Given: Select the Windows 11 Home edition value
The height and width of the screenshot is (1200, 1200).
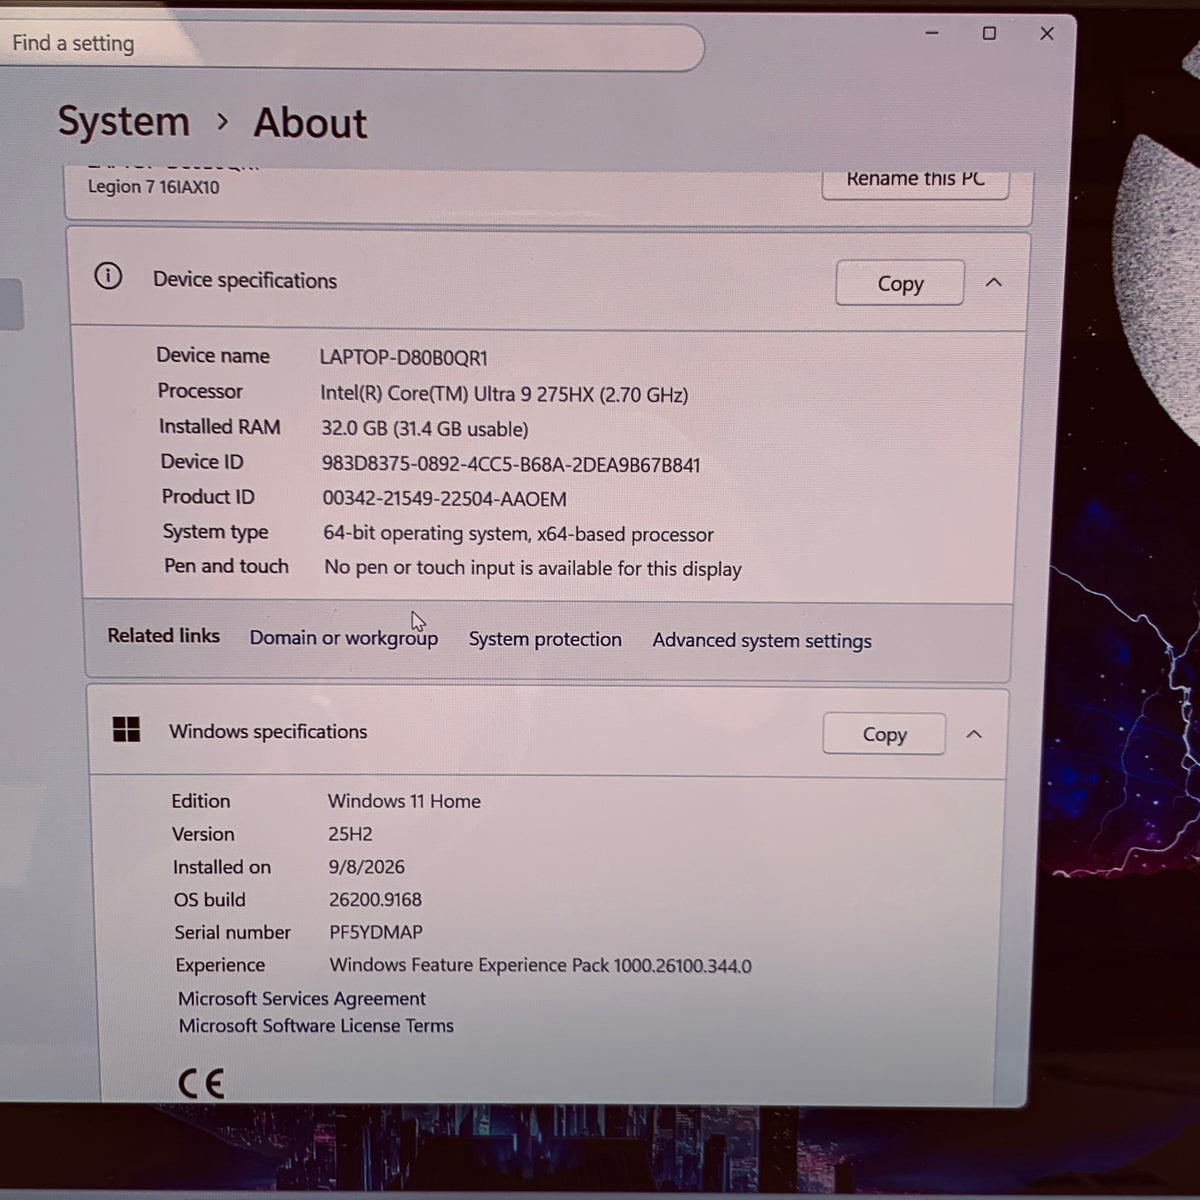Looking at the screenshot, I should (x=404, y=801).
